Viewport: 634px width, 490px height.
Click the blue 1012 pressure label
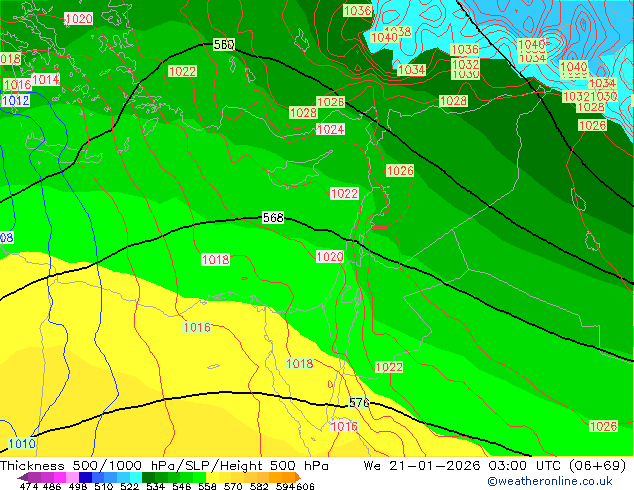tap(16, 100)
